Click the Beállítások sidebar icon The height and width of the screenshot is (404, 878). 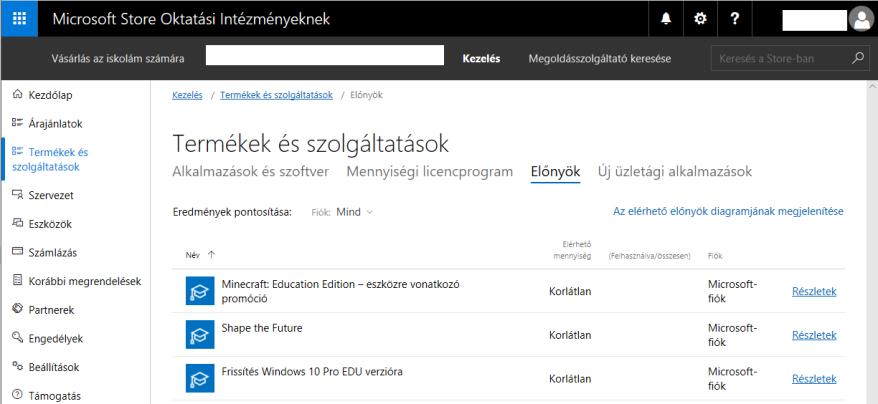18,367
